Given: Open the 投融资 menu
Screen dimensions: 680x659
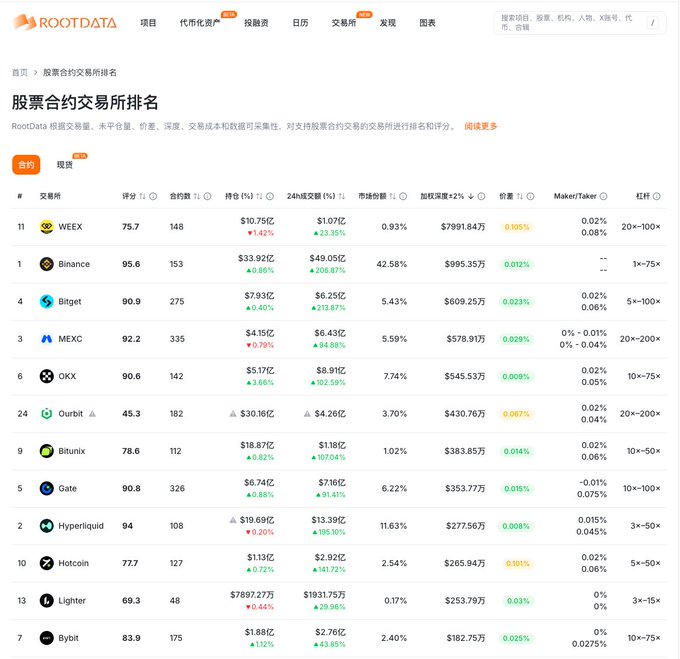Looking at the screenshot, I should coord(256,23).
